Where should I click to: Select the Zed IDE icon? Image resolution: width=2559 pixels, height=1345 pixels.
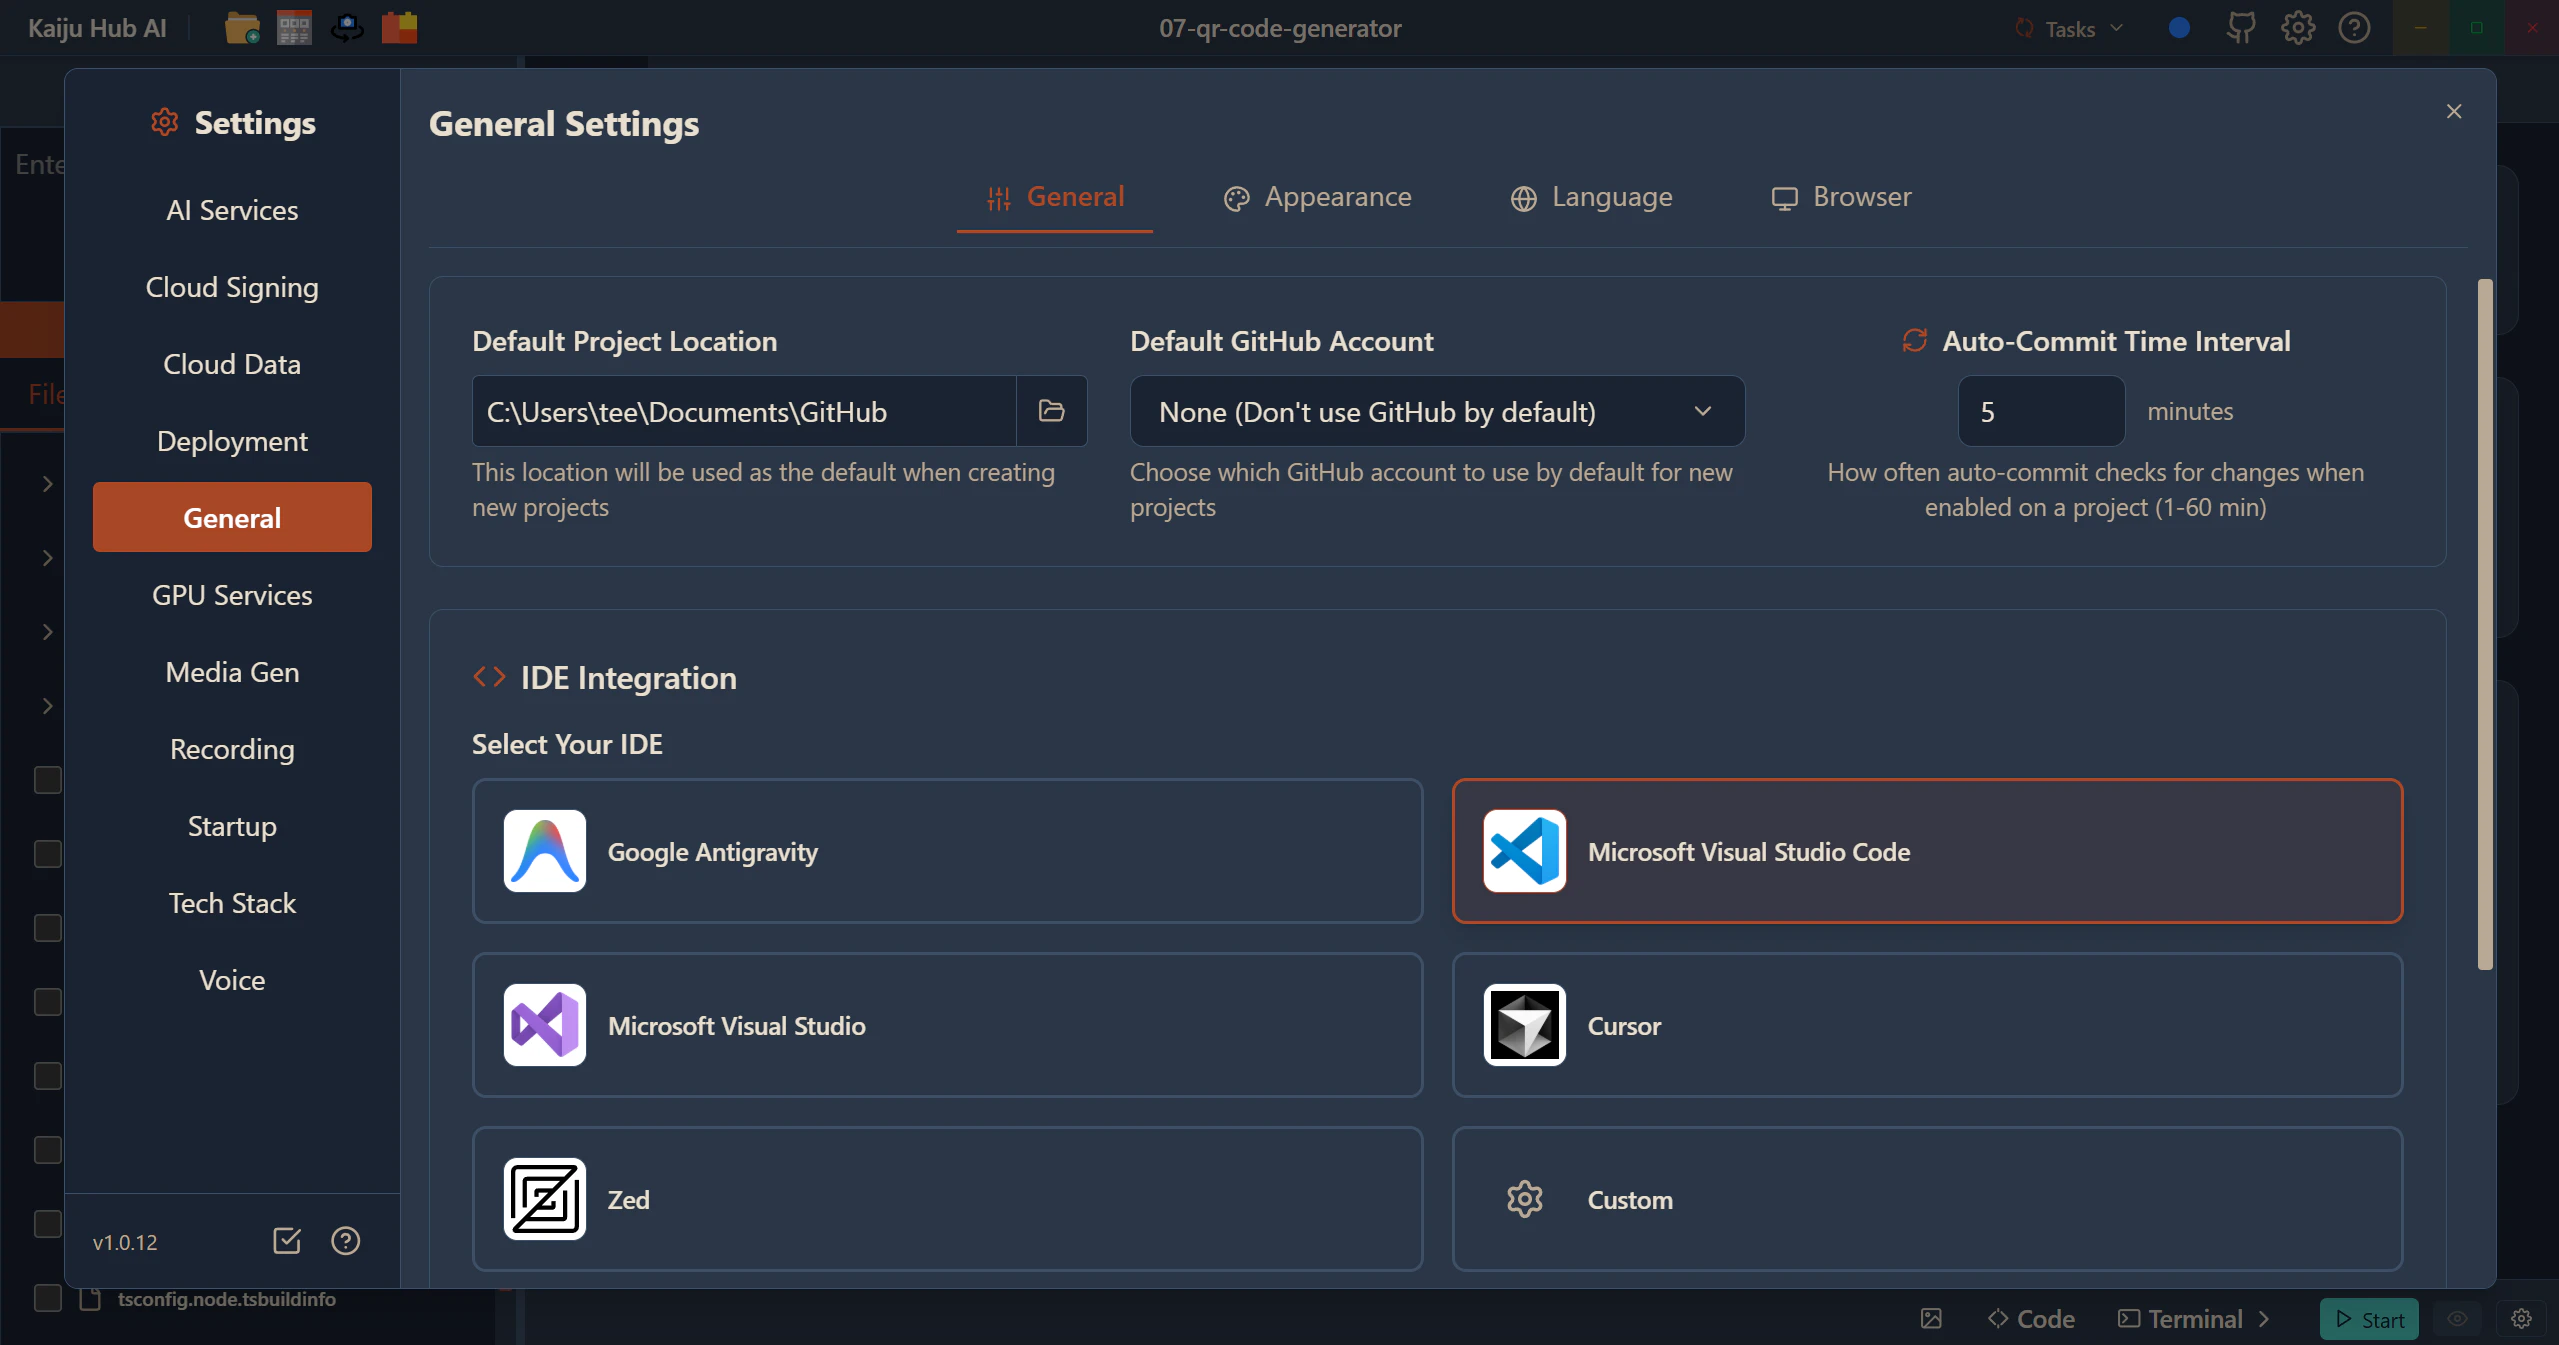[x=545, y=1199]
